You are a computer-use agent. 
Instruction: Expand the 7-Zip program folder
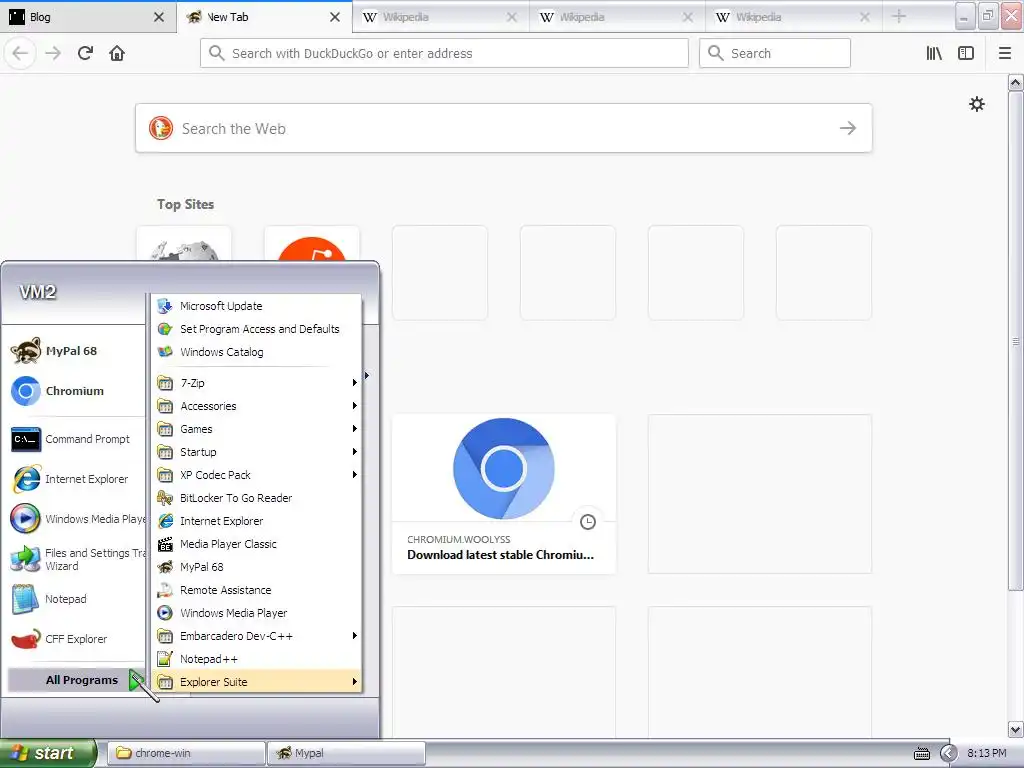pos(256,383)
